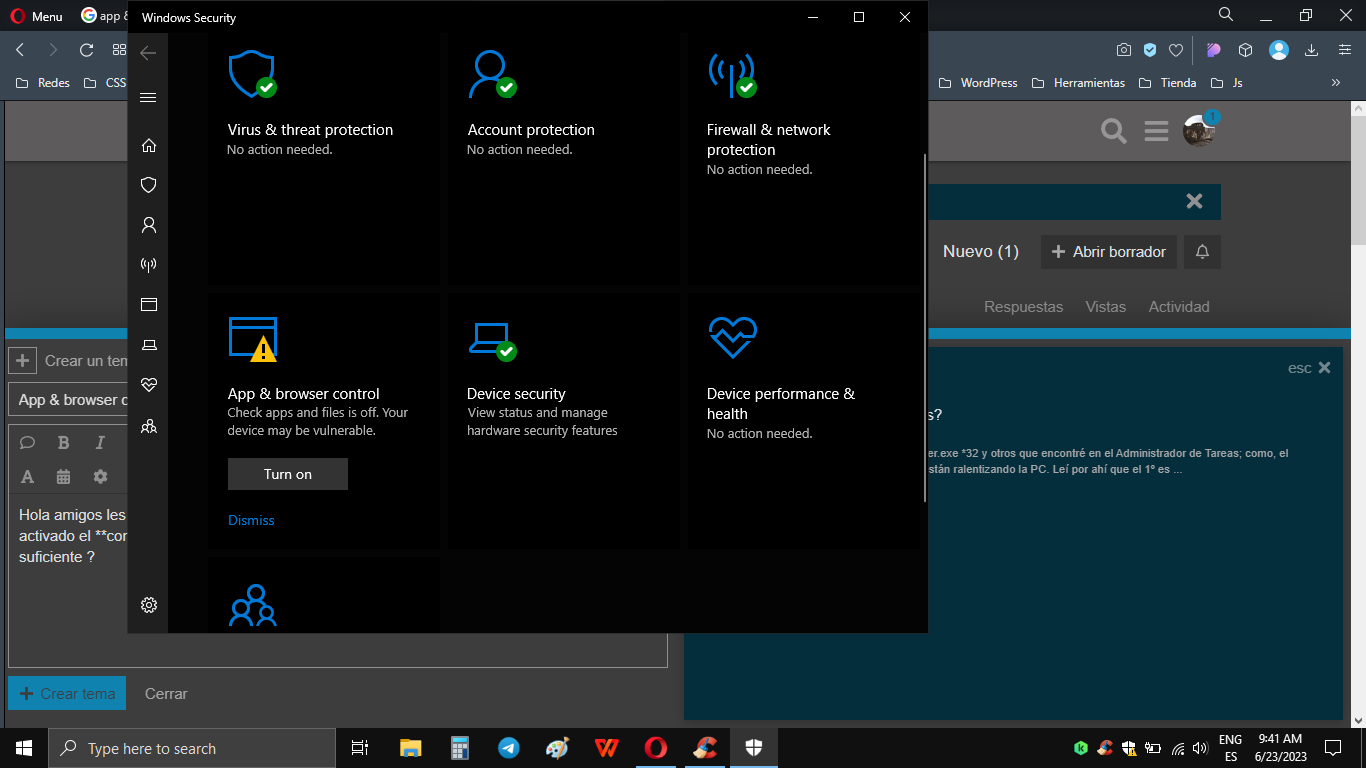Select the app browser window icon in sidebar

[x=148, y=305]
